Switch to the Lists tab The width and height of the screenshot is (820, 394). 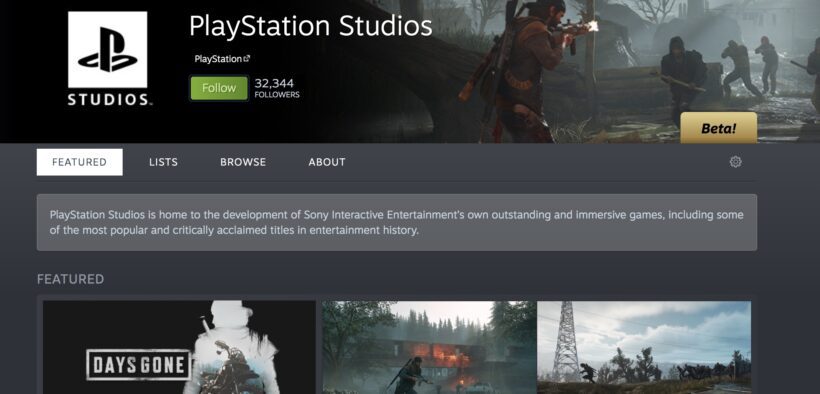coord(163,162)
